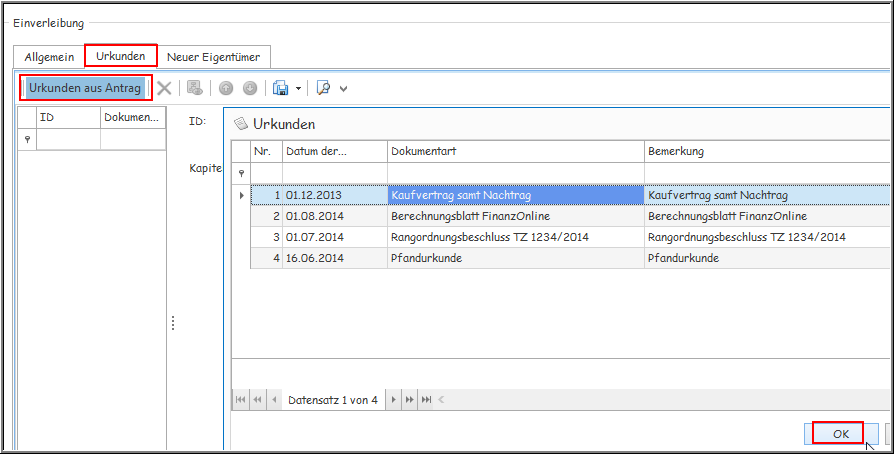Click the Dokumentart filter row field
The height and width of the screenshot is (454, 894).
(516, 173)
